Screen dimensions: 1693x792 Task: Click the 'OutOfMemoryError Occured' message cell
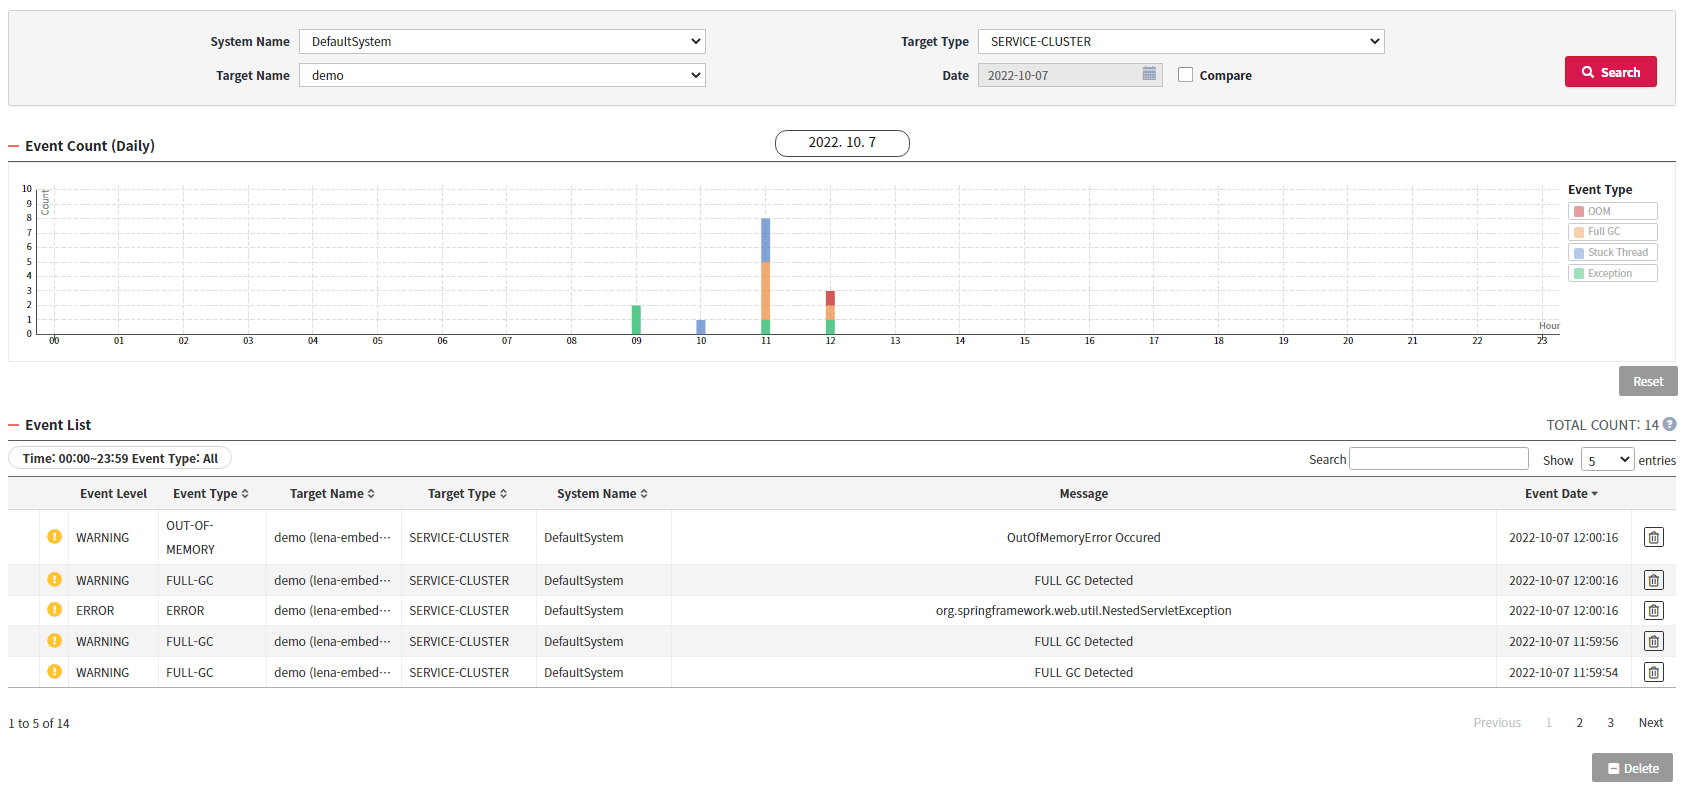(1084, 537)
